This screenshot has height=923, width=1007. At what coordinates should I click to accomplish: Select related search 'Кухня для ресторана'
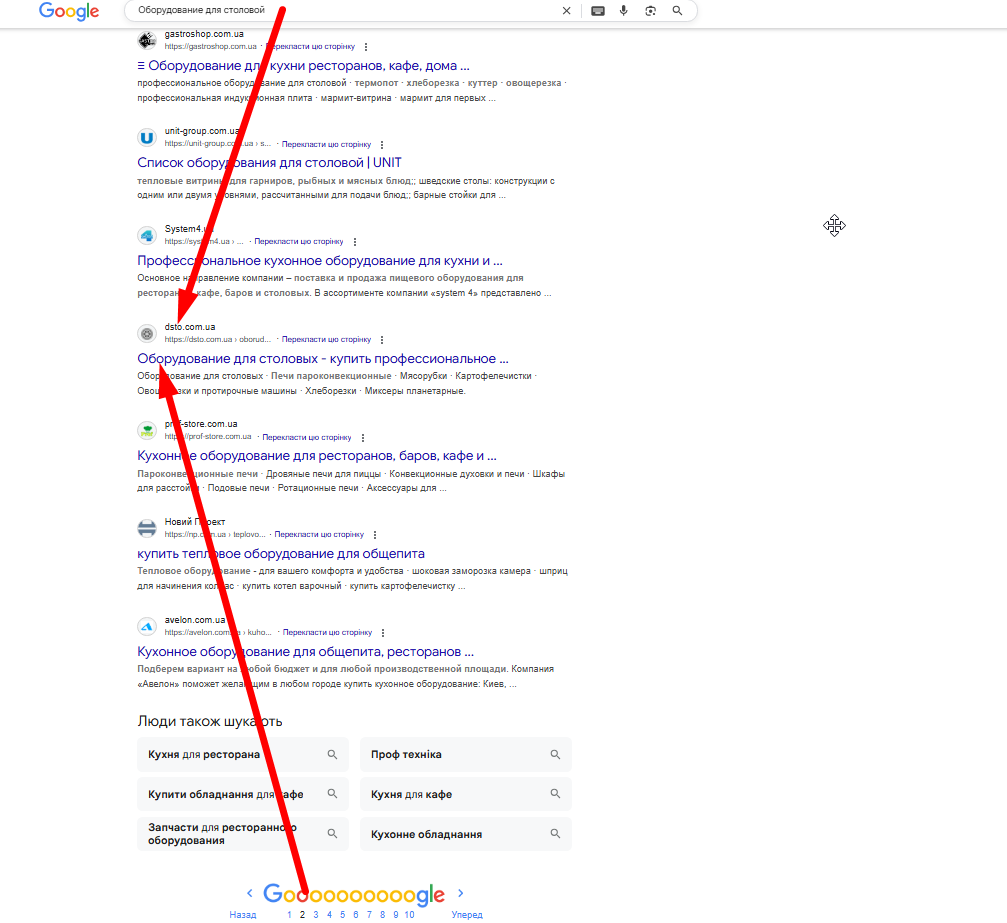point(243,755)
